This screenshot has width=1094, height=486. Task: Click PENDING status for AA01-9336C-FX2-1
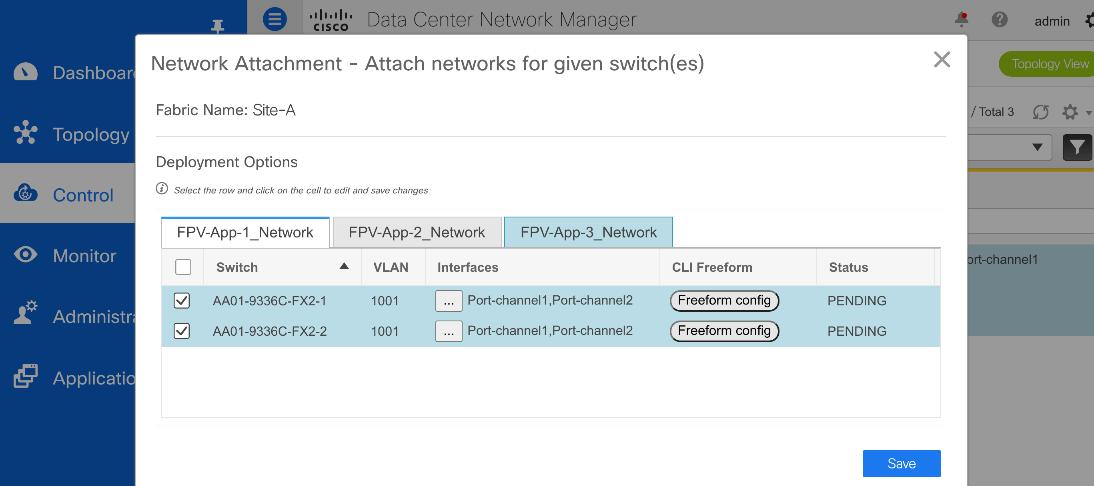click(857, 301)
